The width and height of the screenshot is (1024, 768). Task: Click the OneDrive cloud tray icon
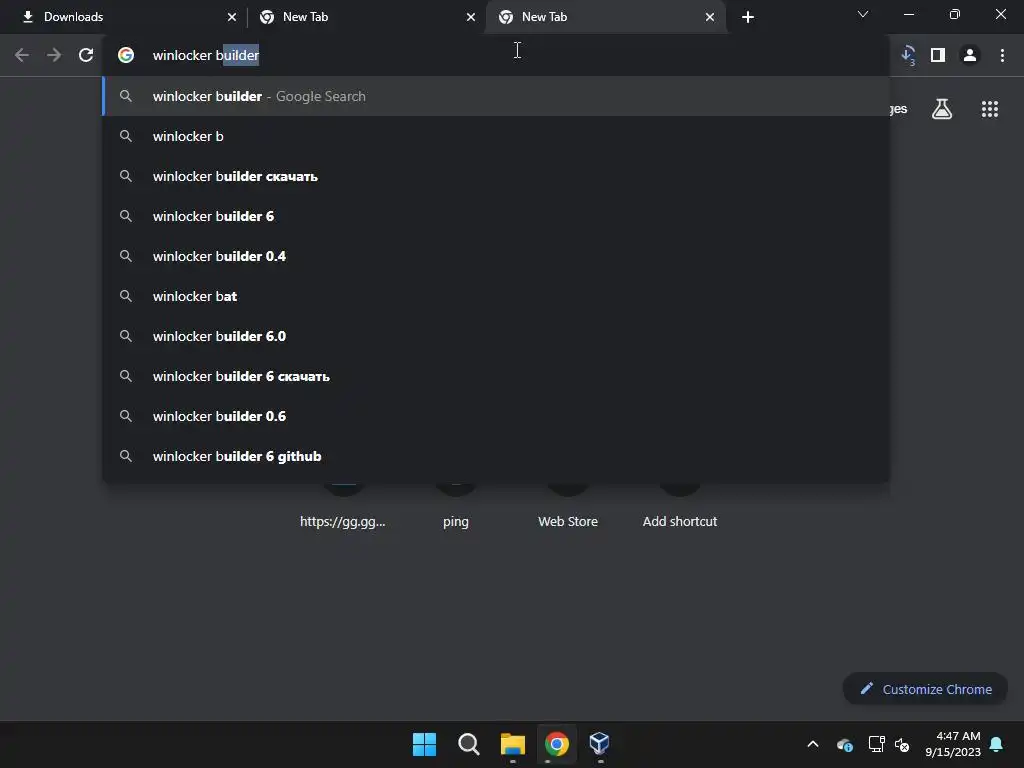[844, 744]
